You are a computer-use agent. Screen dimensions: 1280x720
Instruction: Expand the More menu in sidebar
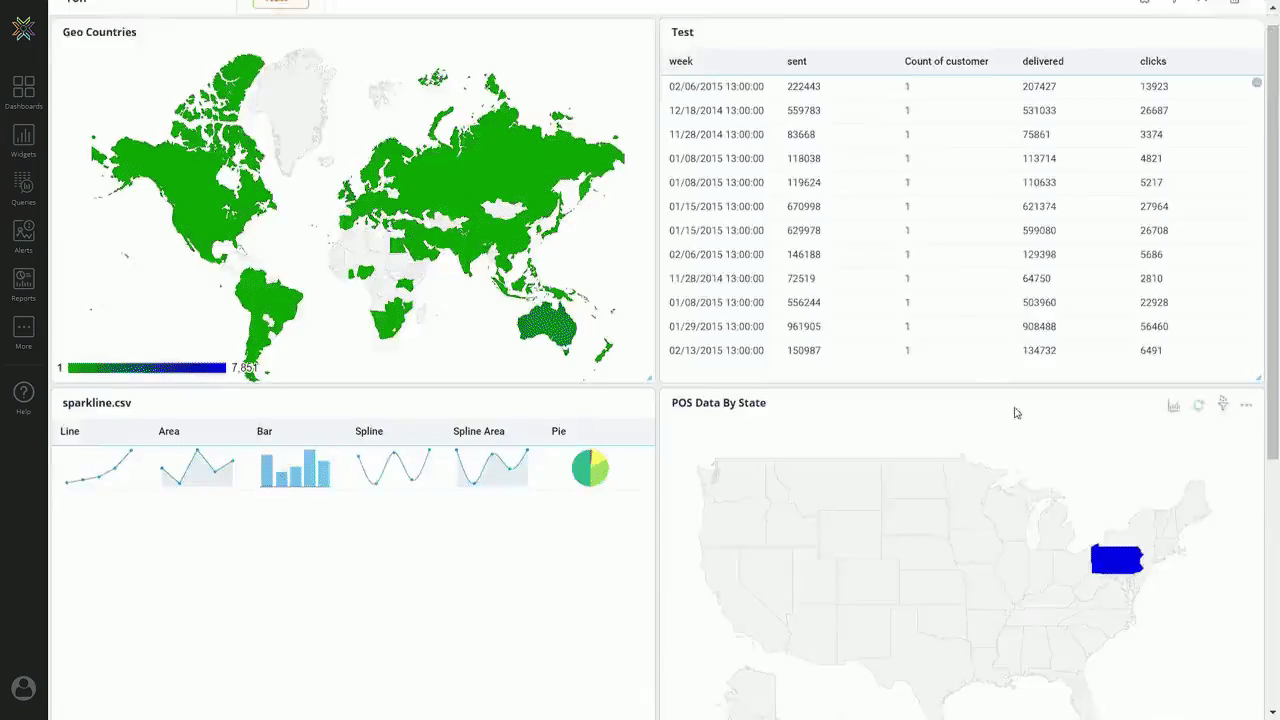click(23, 331)
